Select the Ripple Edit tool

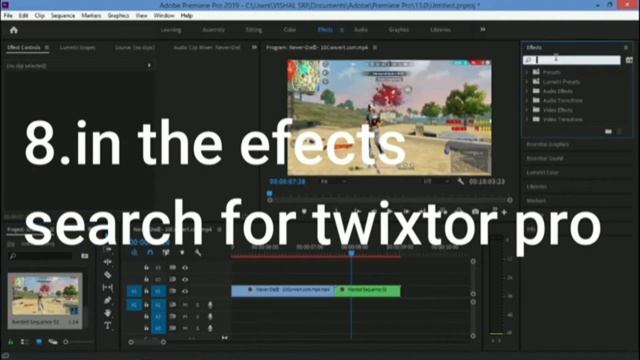point(108,262)
